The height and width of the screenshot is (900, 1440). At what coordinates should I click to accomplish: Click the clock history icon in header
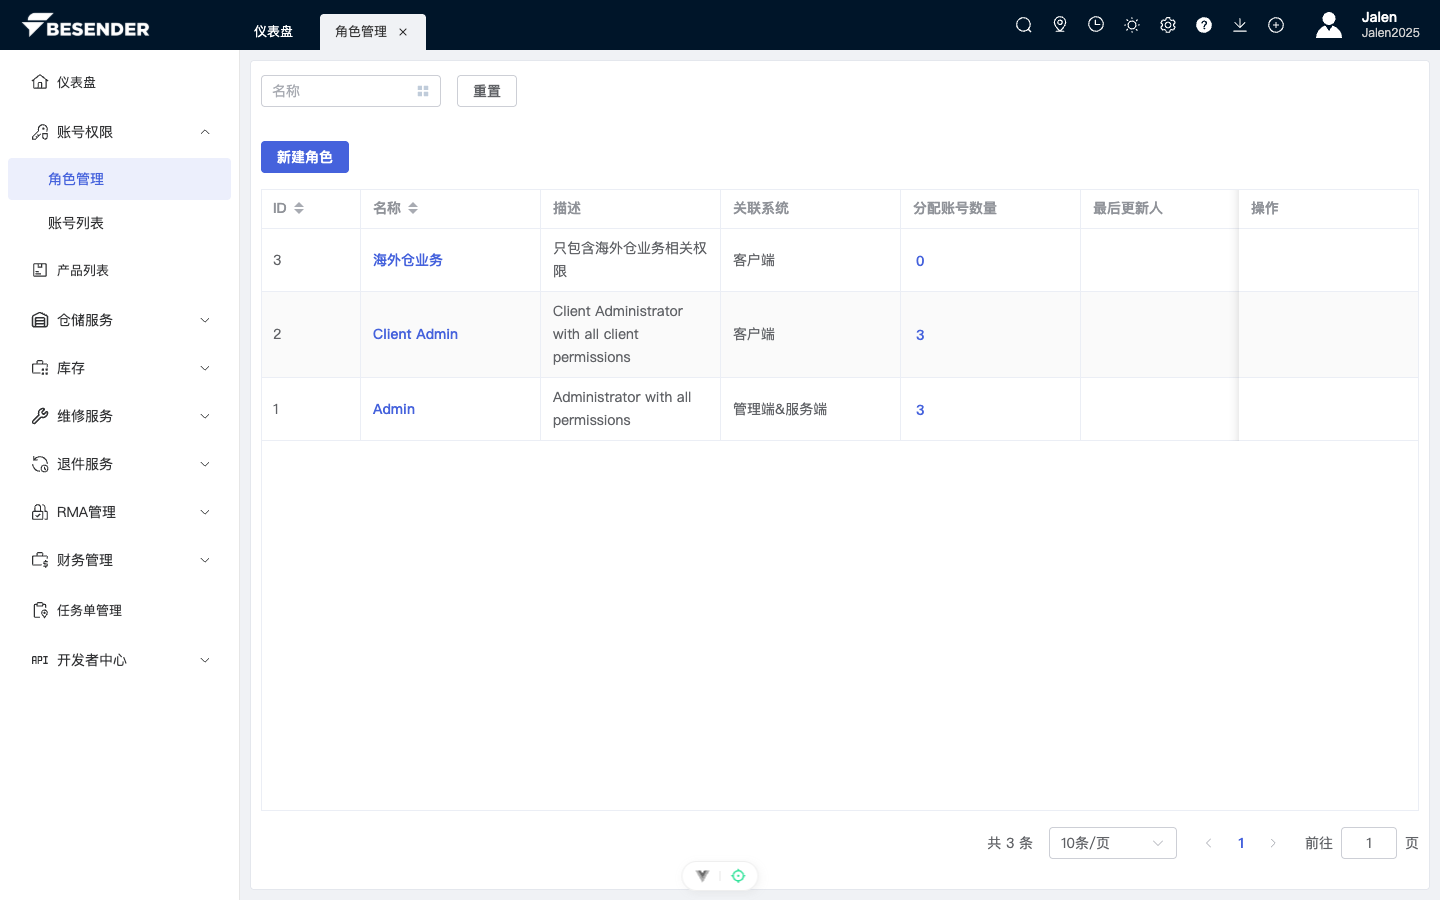point(1096,25)
